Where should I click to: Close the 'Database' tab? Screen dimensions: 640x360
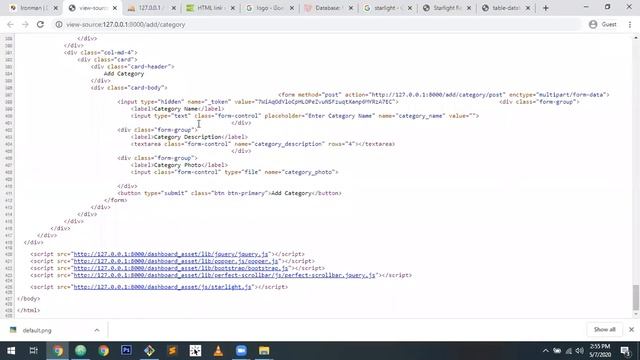pyautogui.click(x=351, y=8)
